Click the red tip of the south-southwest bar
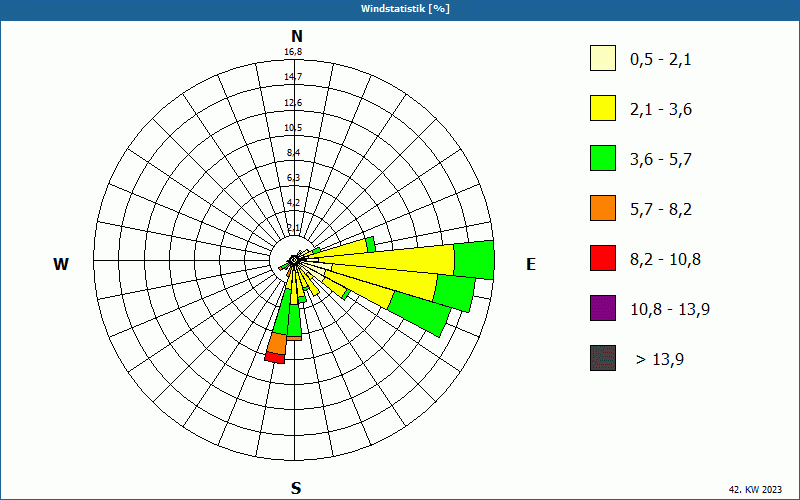 point(274,358)
